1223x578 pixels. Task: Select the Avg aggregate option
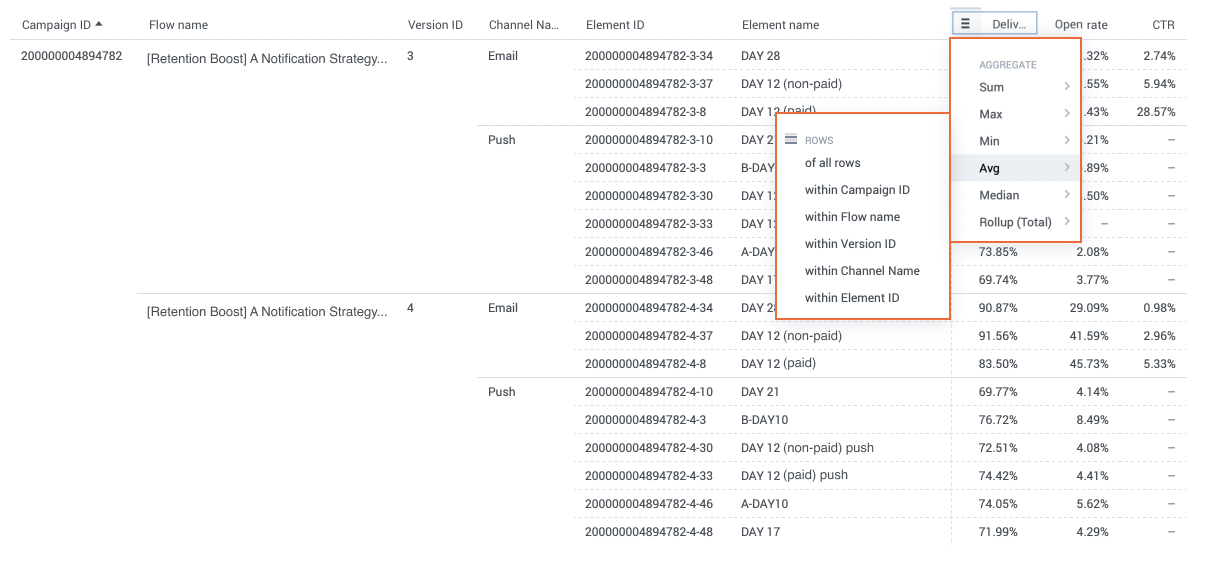click(990, 168)
